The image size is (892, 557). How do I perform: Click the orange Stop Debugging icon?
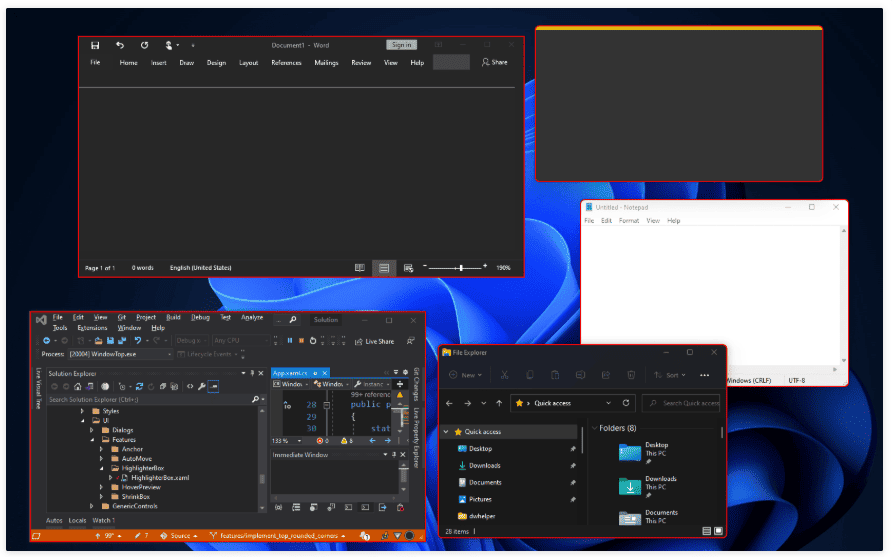(x=301, y=341)
